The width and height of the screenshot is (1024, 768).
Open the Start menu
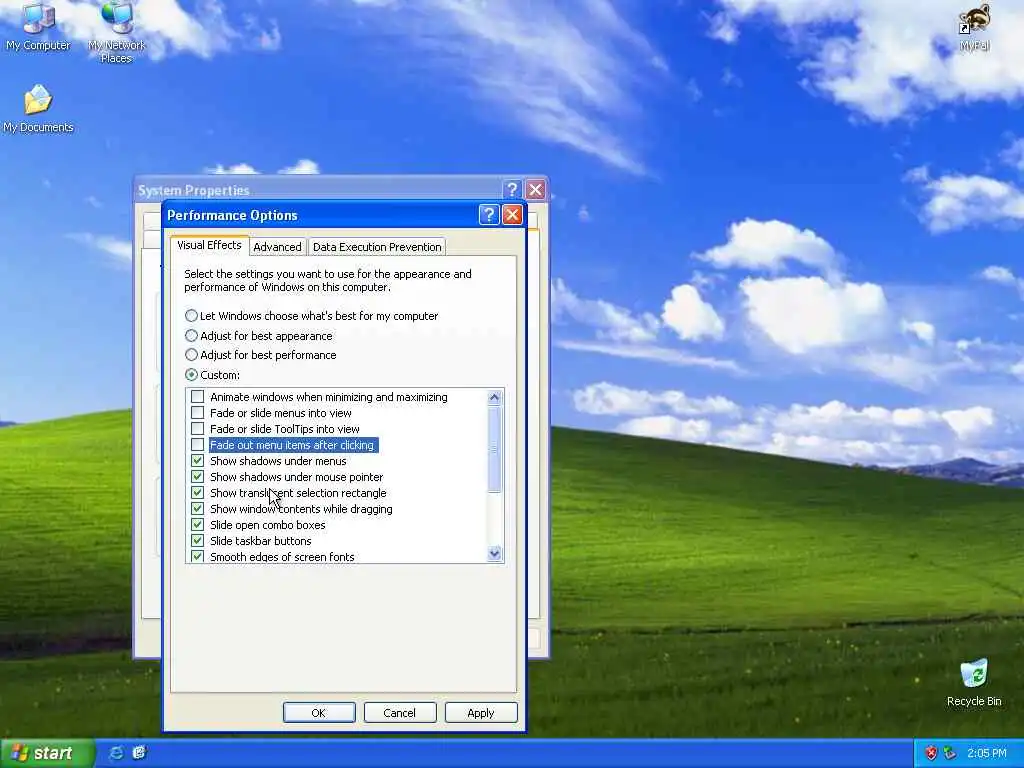coord(47,753)
